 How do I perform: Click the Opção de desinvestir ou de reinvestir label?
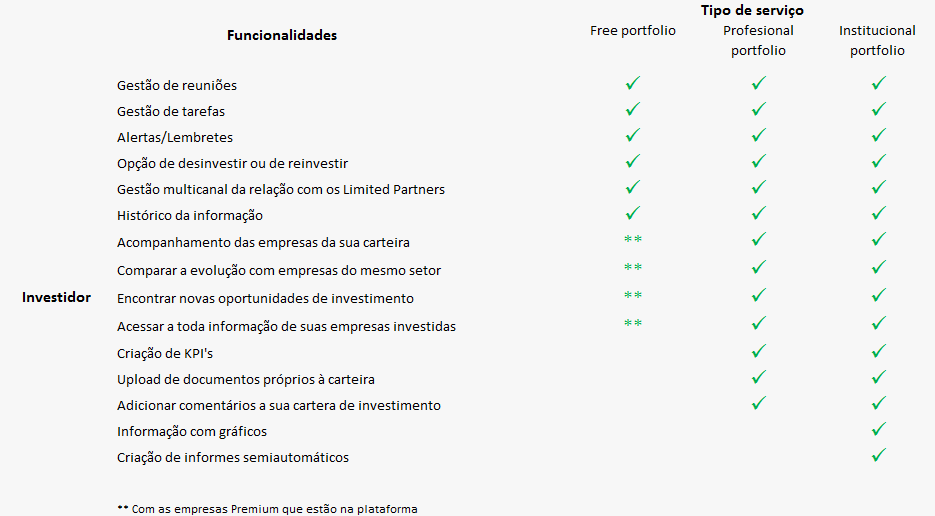pos(232,163)
